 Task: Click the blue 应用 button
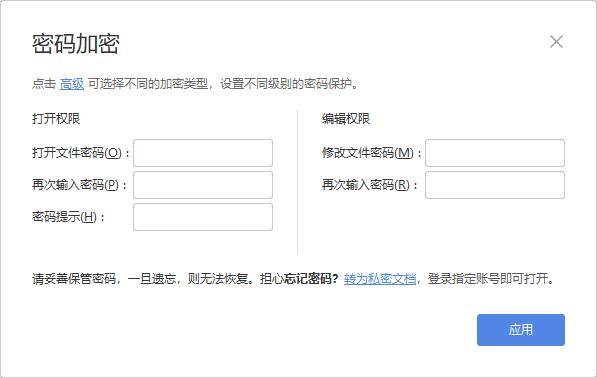520,330
